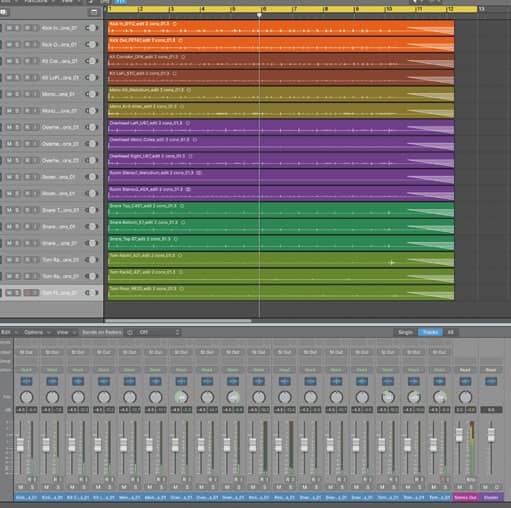Select the Master strip name label
Viewport: 511px width, 508px height.
point(491,498)
